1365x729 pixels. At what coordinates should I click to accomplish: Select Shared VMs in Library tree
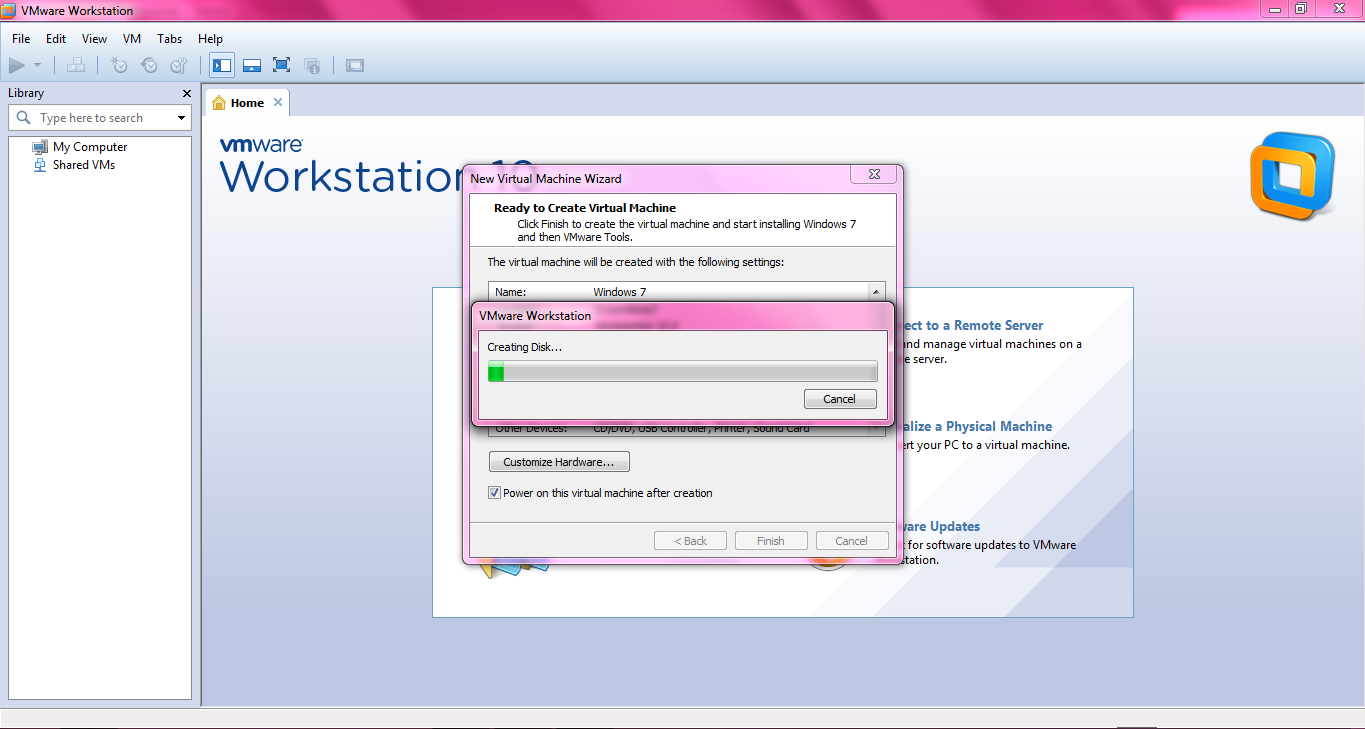pos(84,165)
